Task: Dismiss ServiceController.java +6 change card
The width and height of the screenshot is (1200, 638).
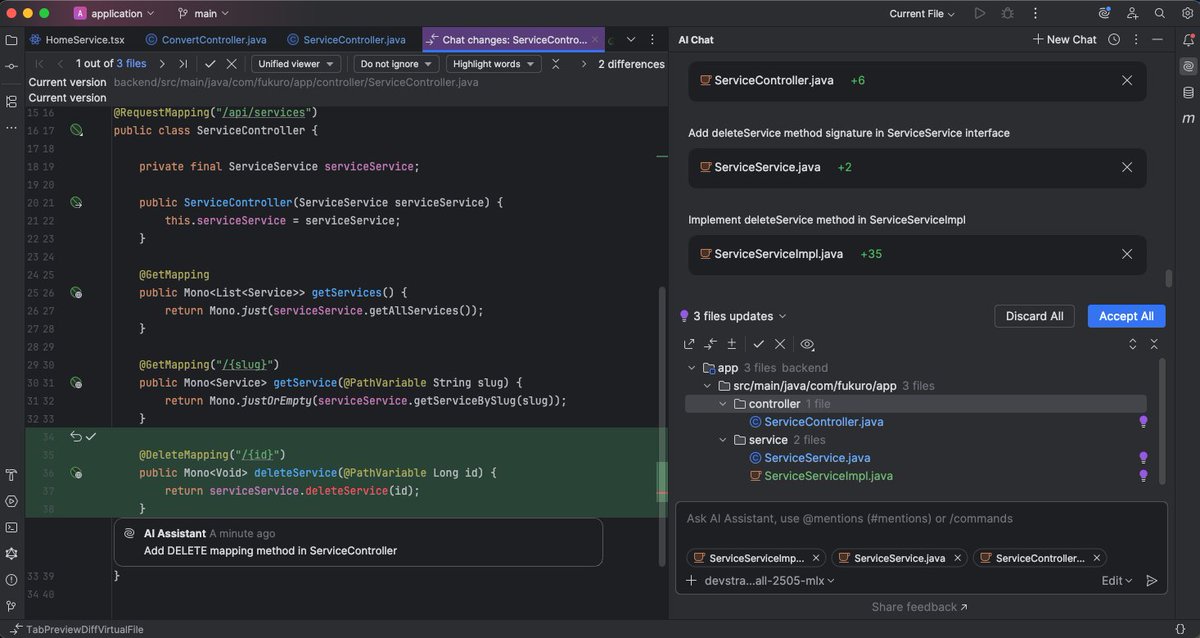Action: 1127,80
